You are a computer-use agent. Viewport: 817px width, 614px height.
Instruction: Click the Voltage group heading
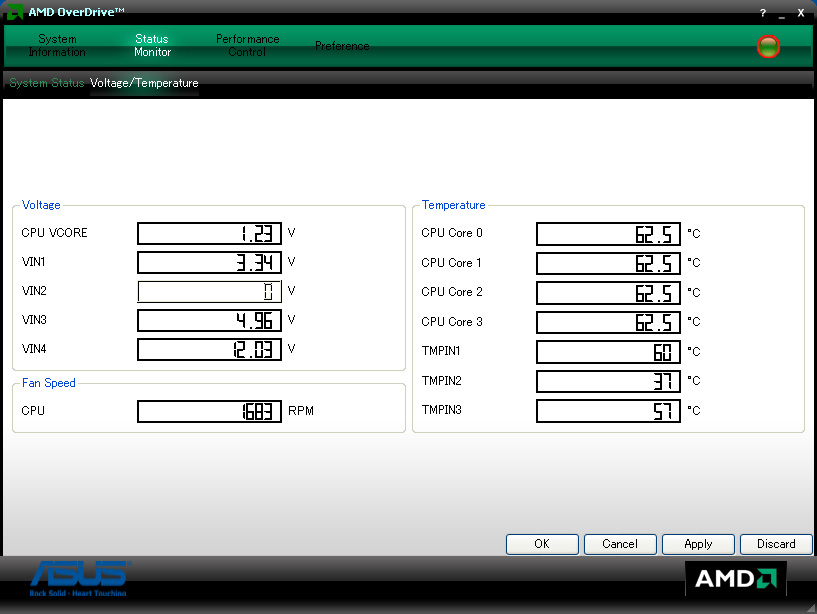[41, 205]
